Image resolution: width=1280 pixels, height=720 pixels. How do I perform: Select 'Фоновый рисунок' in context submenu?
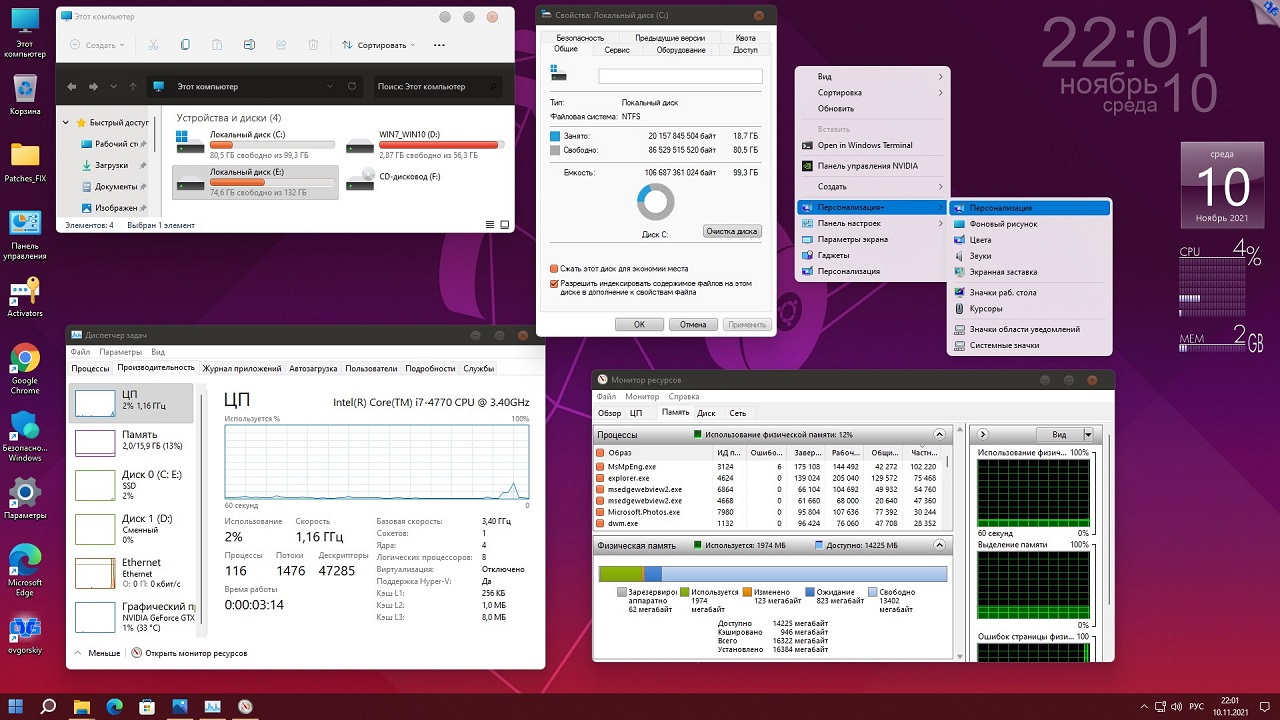(1003, 224)
